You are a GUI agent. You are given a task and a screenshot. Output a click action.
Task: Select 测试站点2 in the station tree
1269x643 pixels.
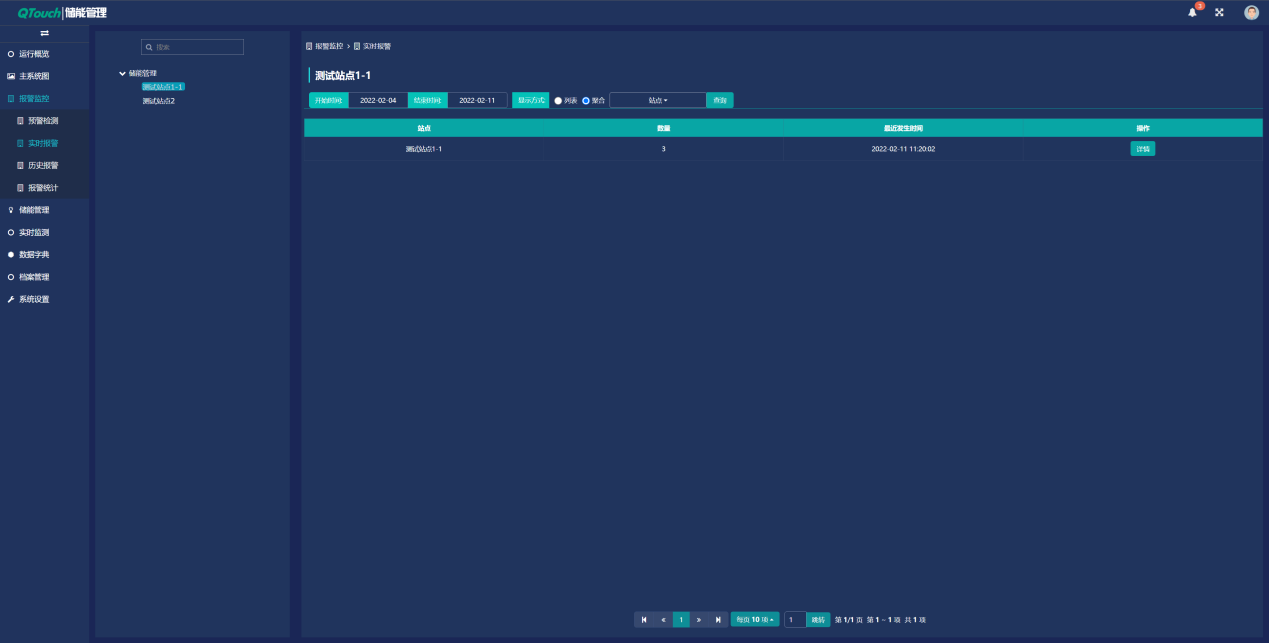pos(158,101)
